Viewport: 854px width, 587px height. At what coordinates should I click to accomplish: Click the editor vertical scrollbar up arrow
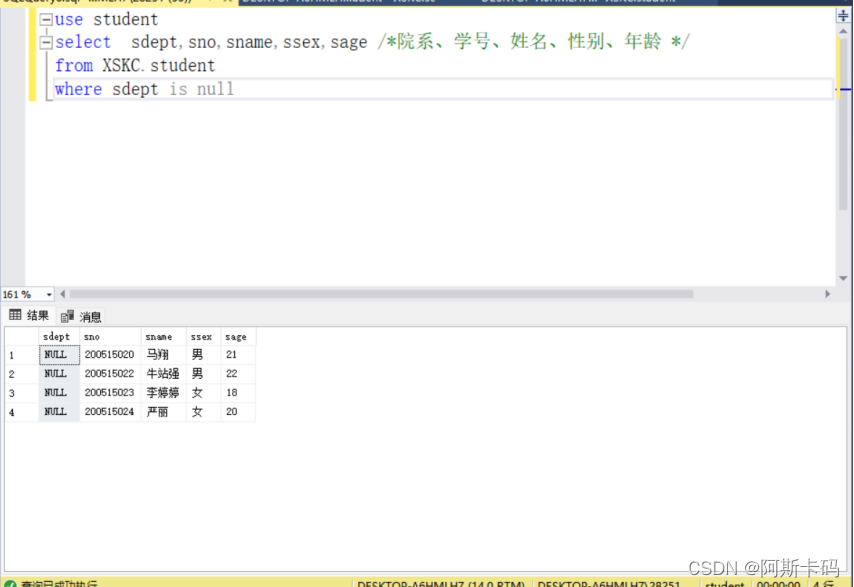click(843, 31)
